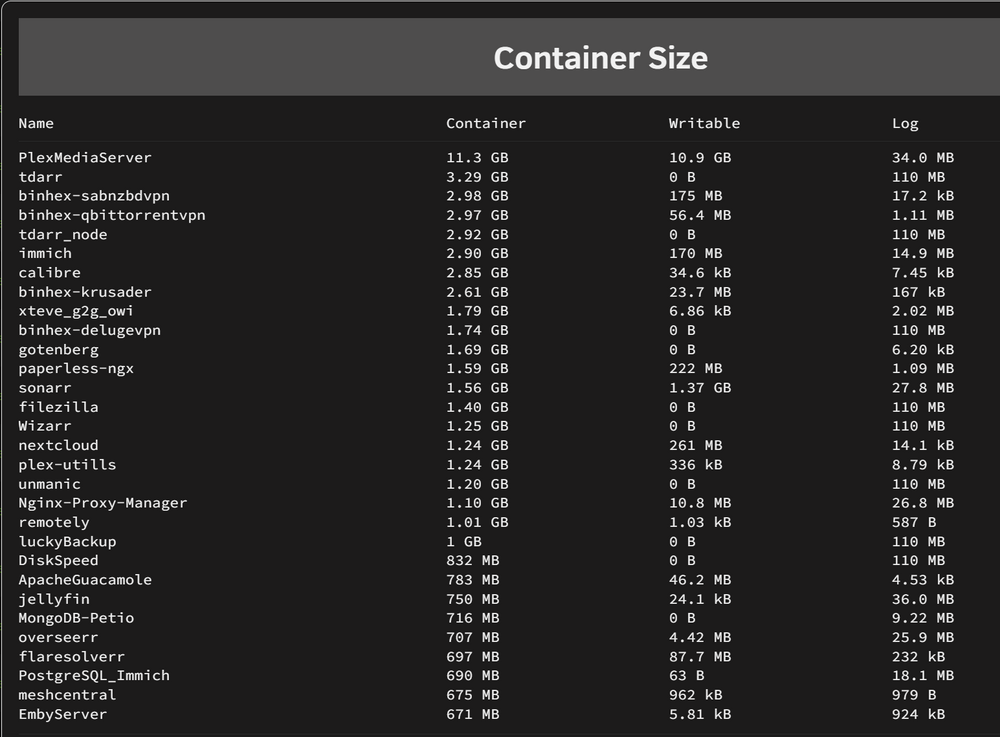Select the gotenberg container name
The width and height of the screenshot is (1000, 737).
click(x=58, y=349)
